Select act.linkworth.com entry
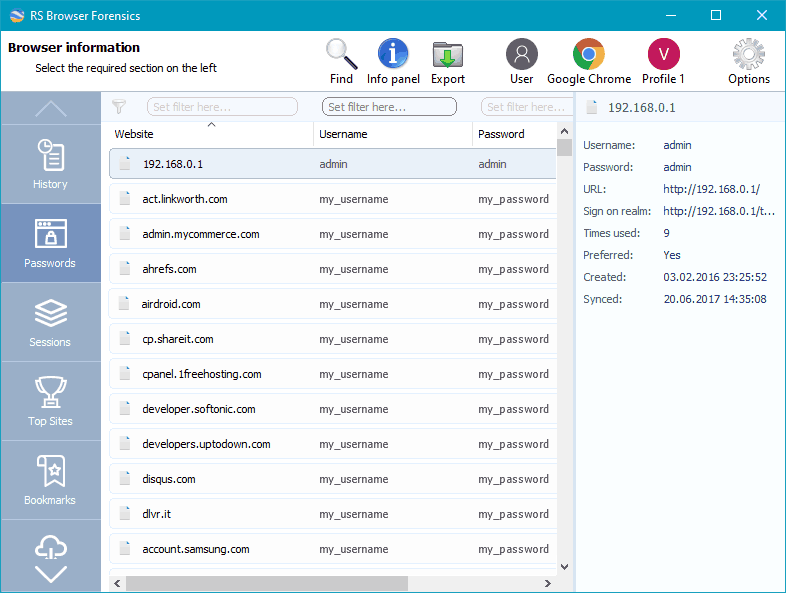The image size is (786, 593). [333, 199]
